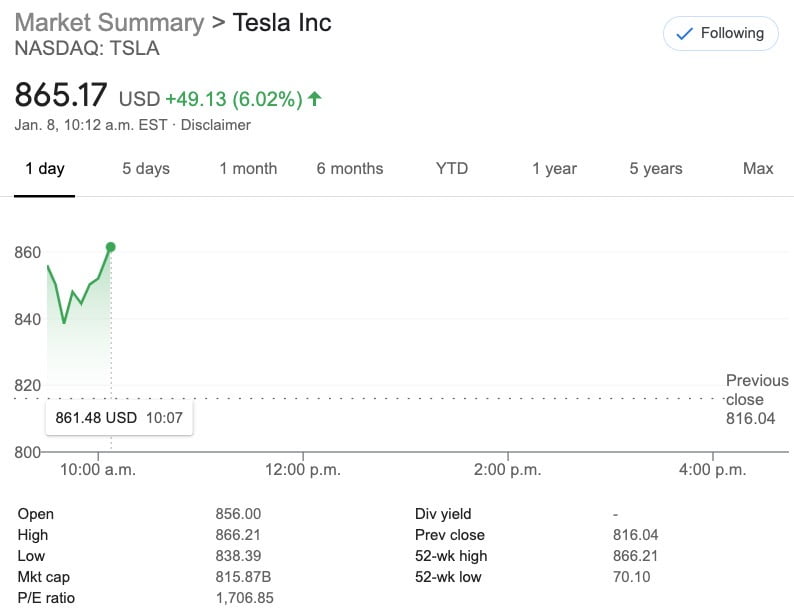Click the 861.48 USD price tooltip
This screenshot has width=794, height=614.
click(119, 418)
